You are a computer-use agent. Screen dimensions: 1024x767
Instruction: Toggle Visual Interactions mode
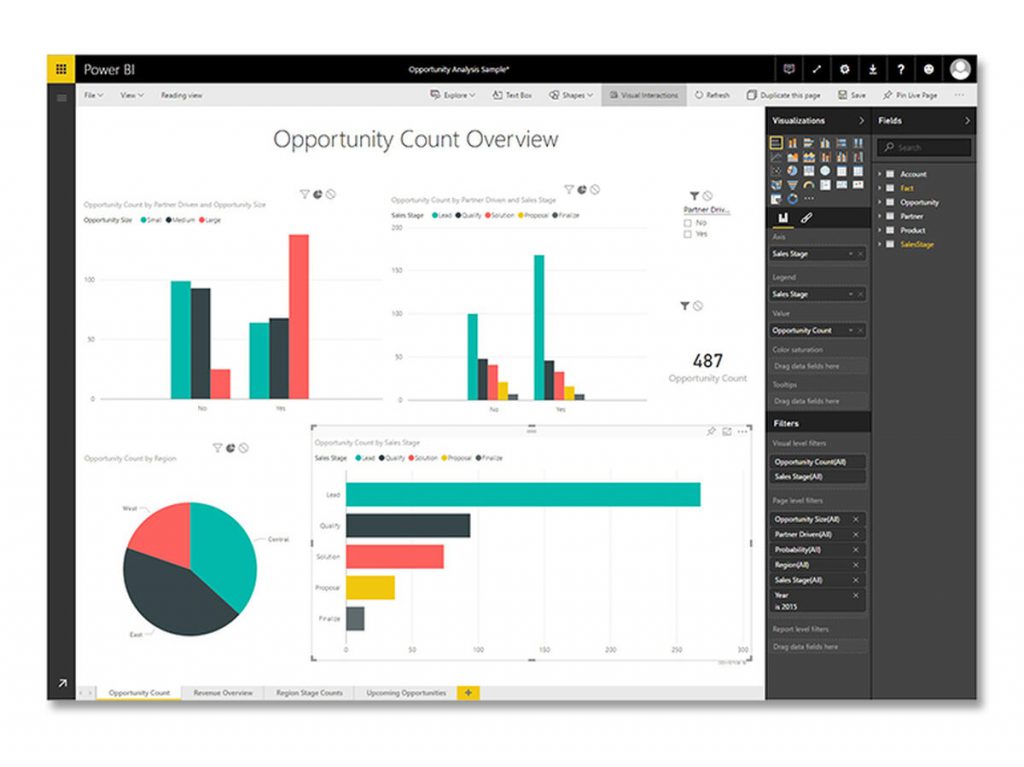tap(643, 96)
